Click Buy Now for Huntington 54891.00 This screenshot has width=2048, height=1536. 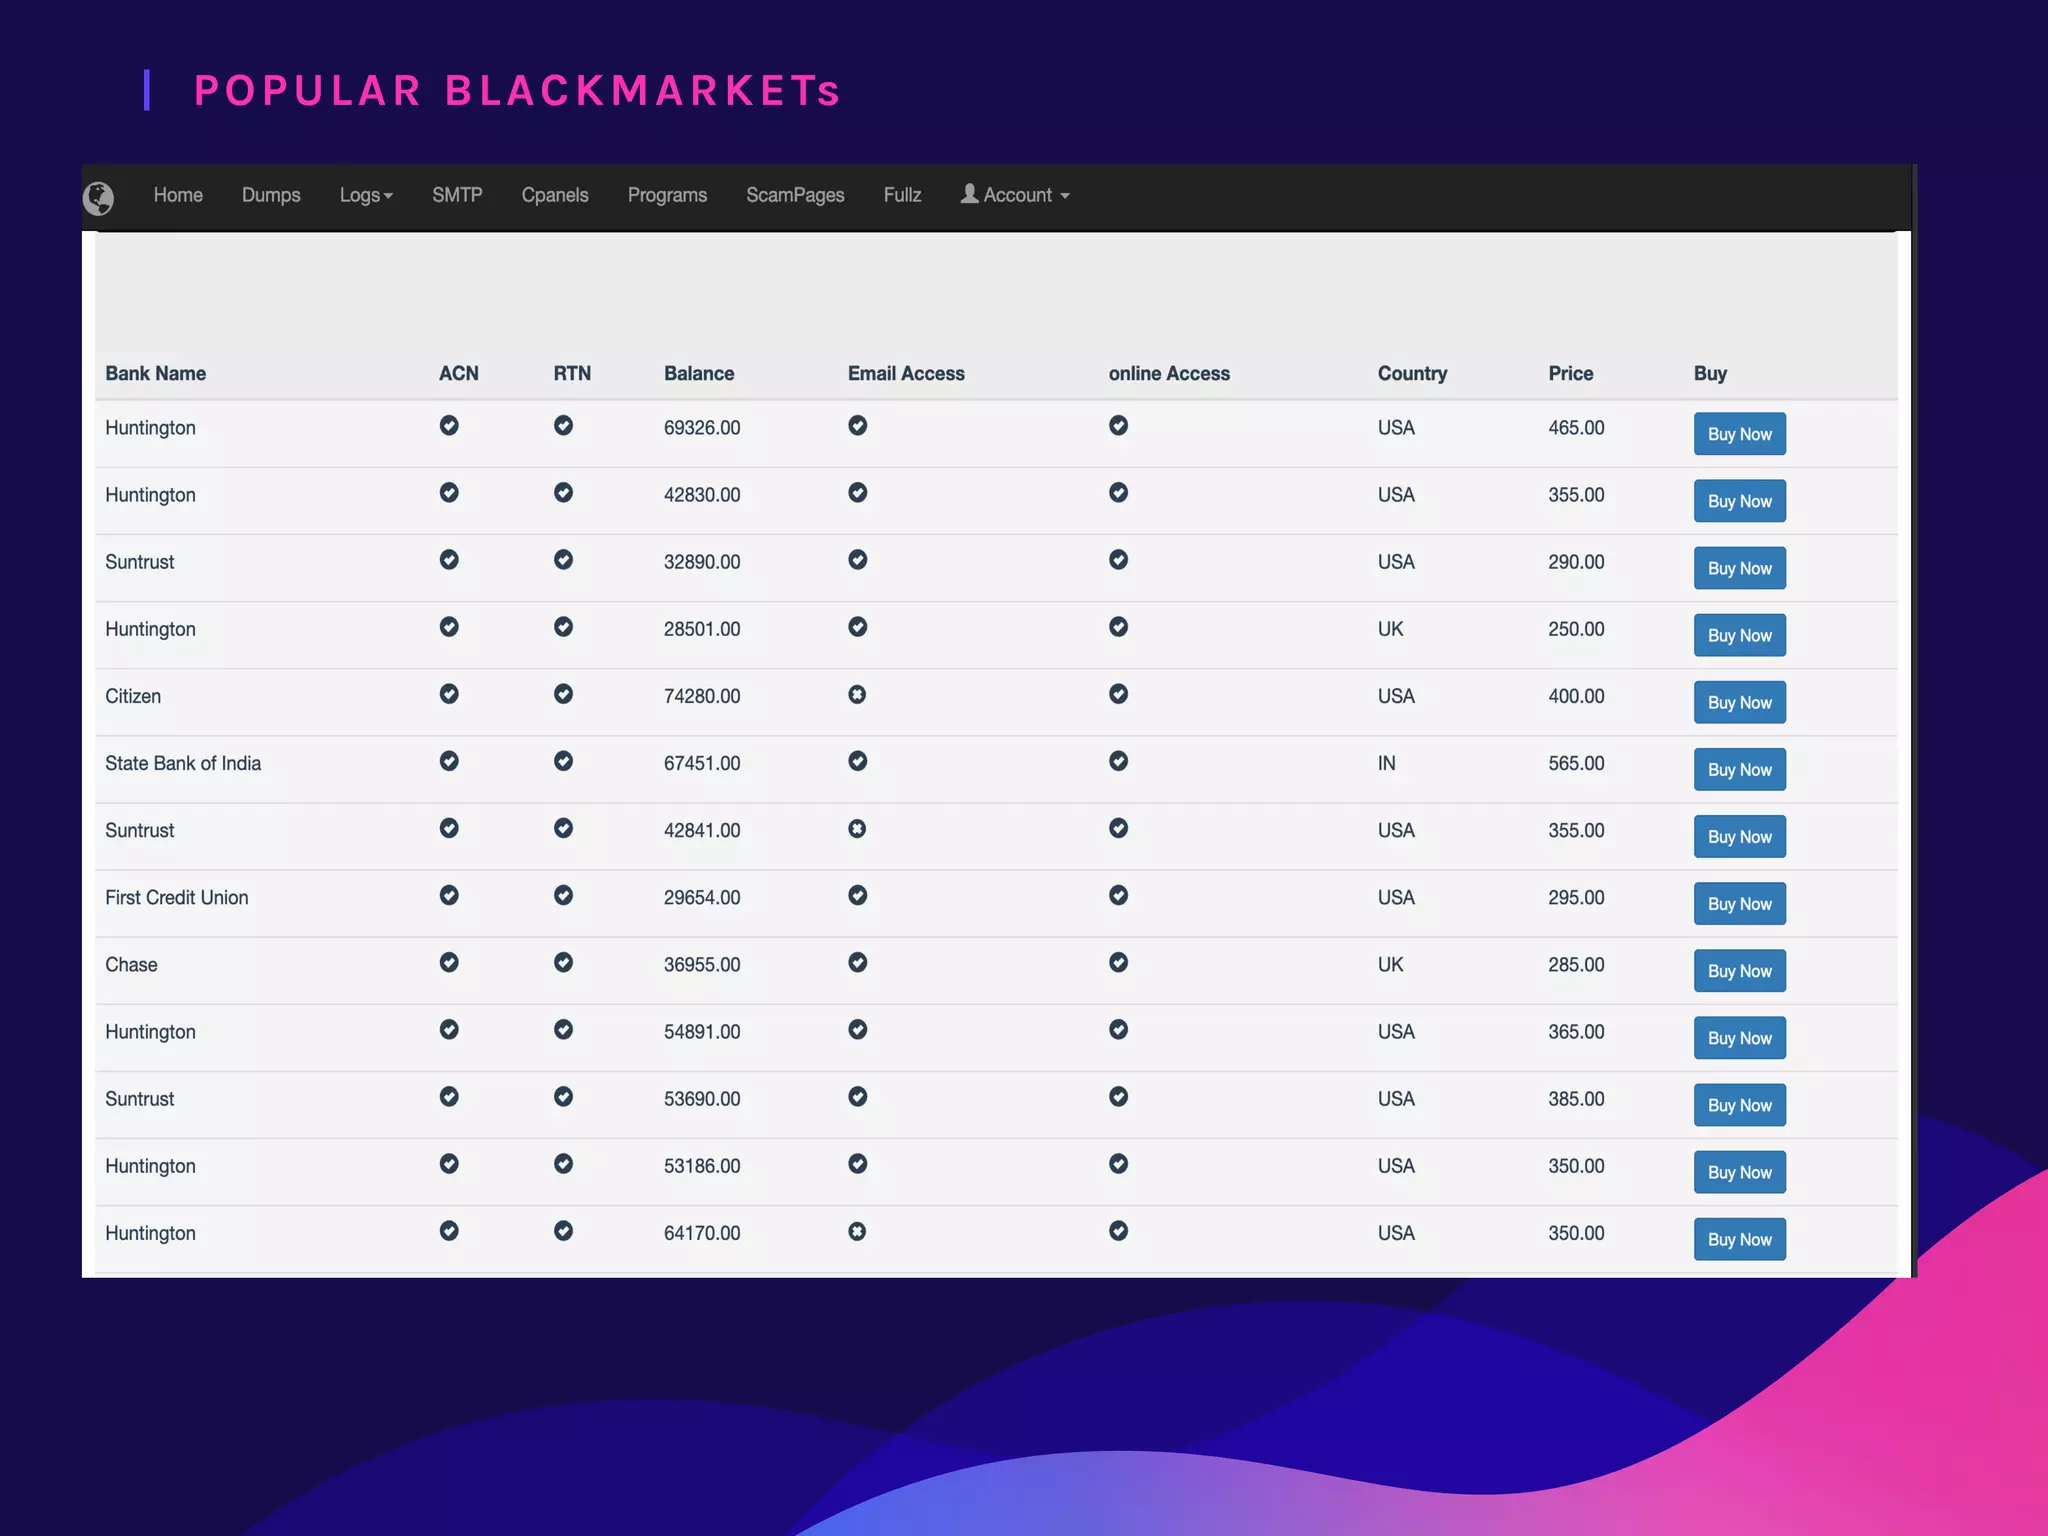(1739, 1037)
